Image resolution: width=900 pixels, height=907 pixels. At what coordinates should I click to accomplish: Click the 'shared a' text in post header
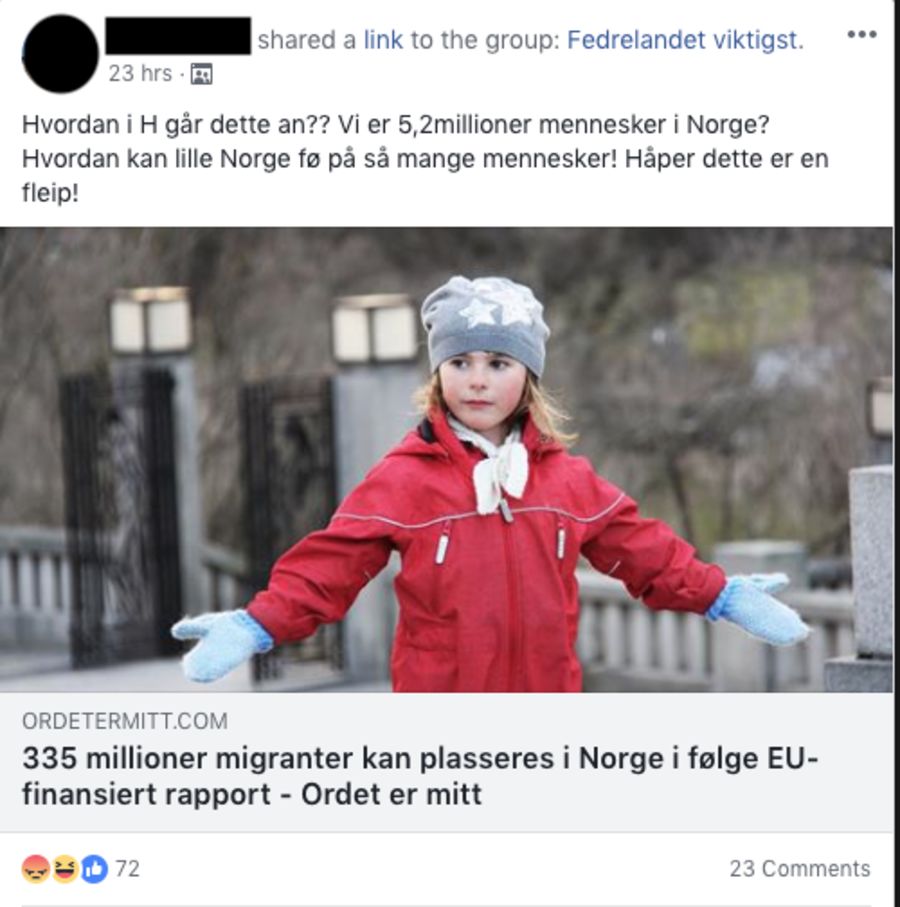click(307, 40)
